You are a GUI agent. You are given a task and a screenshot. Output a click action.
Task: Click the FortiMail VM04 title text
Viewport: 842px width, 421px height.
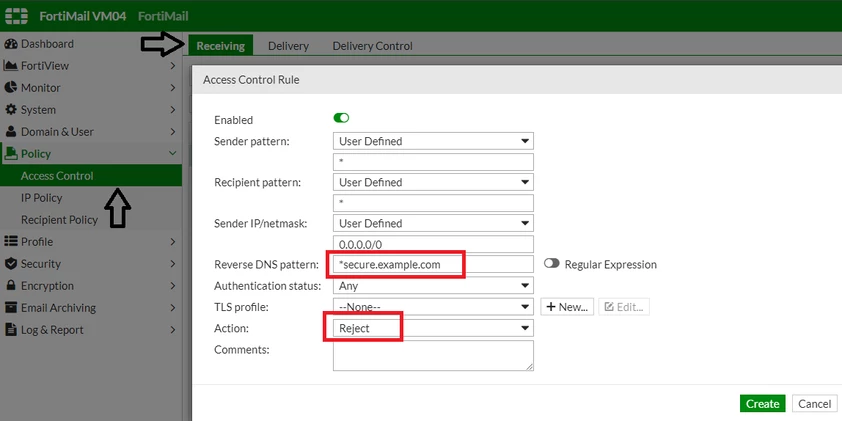click(x=83, y=16)
